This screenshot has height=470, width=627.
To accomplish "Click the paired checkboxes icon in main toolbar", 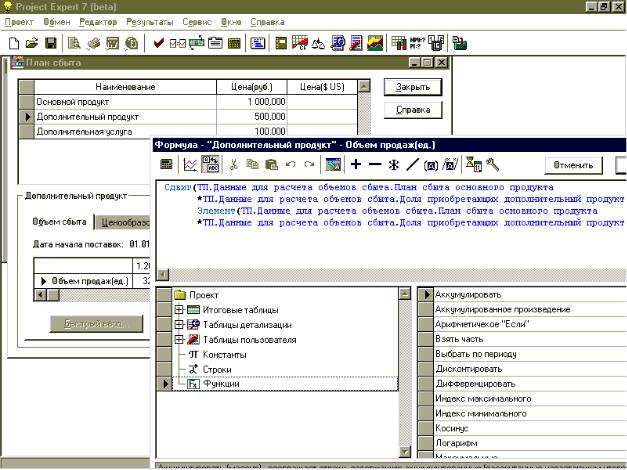I will coord(178,43).
